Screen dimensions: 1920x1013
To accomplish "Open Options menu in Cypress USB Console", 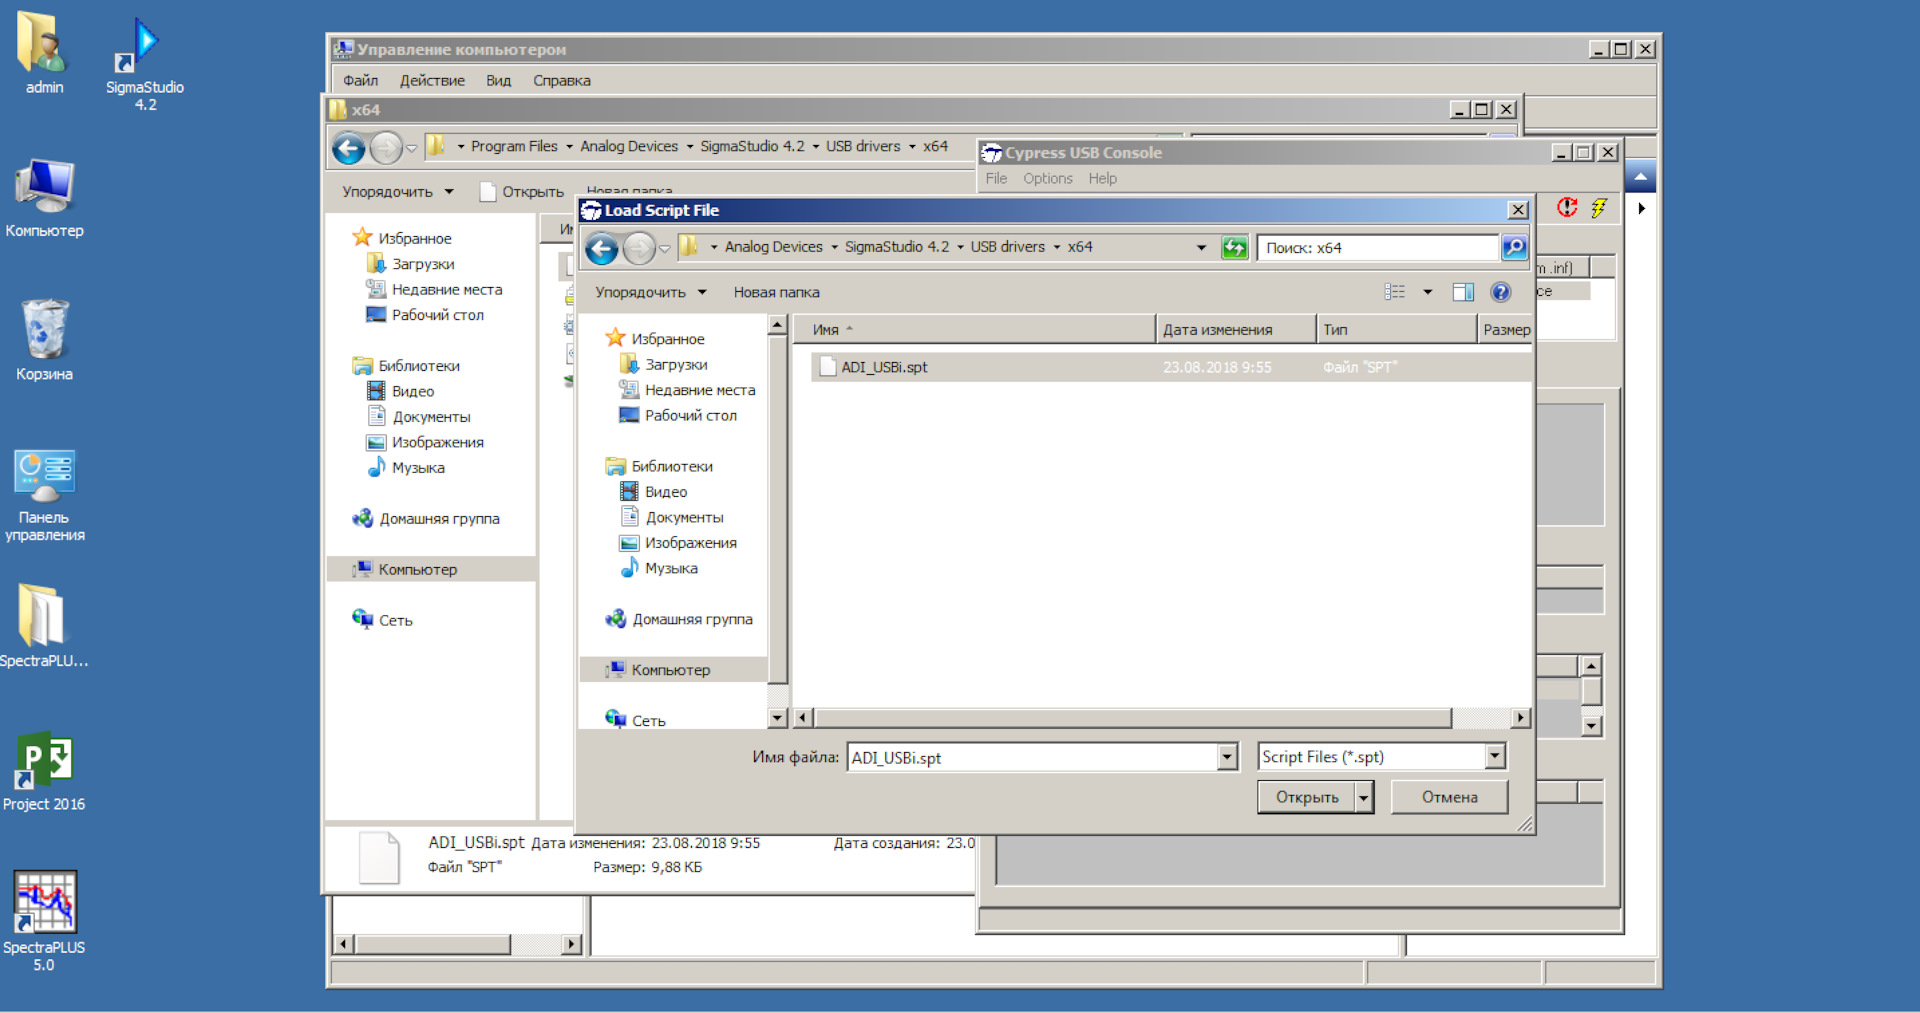I will [x=1047, y=179].
